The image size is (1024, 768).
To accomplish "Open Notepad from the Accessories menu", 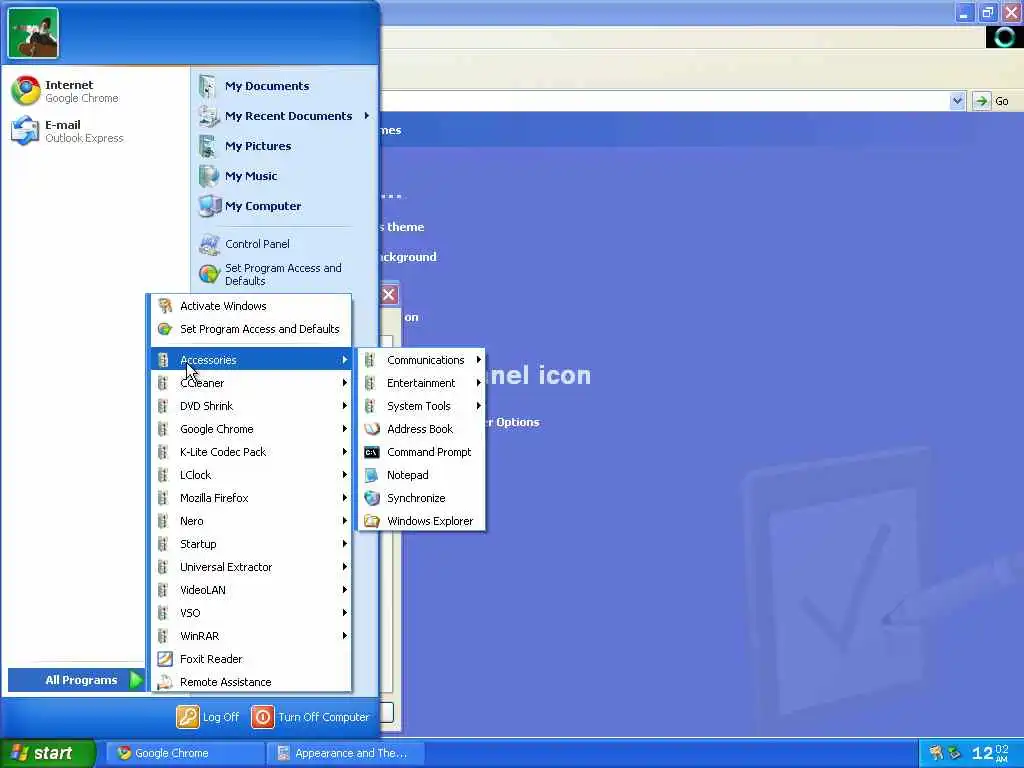I will 421,475.
